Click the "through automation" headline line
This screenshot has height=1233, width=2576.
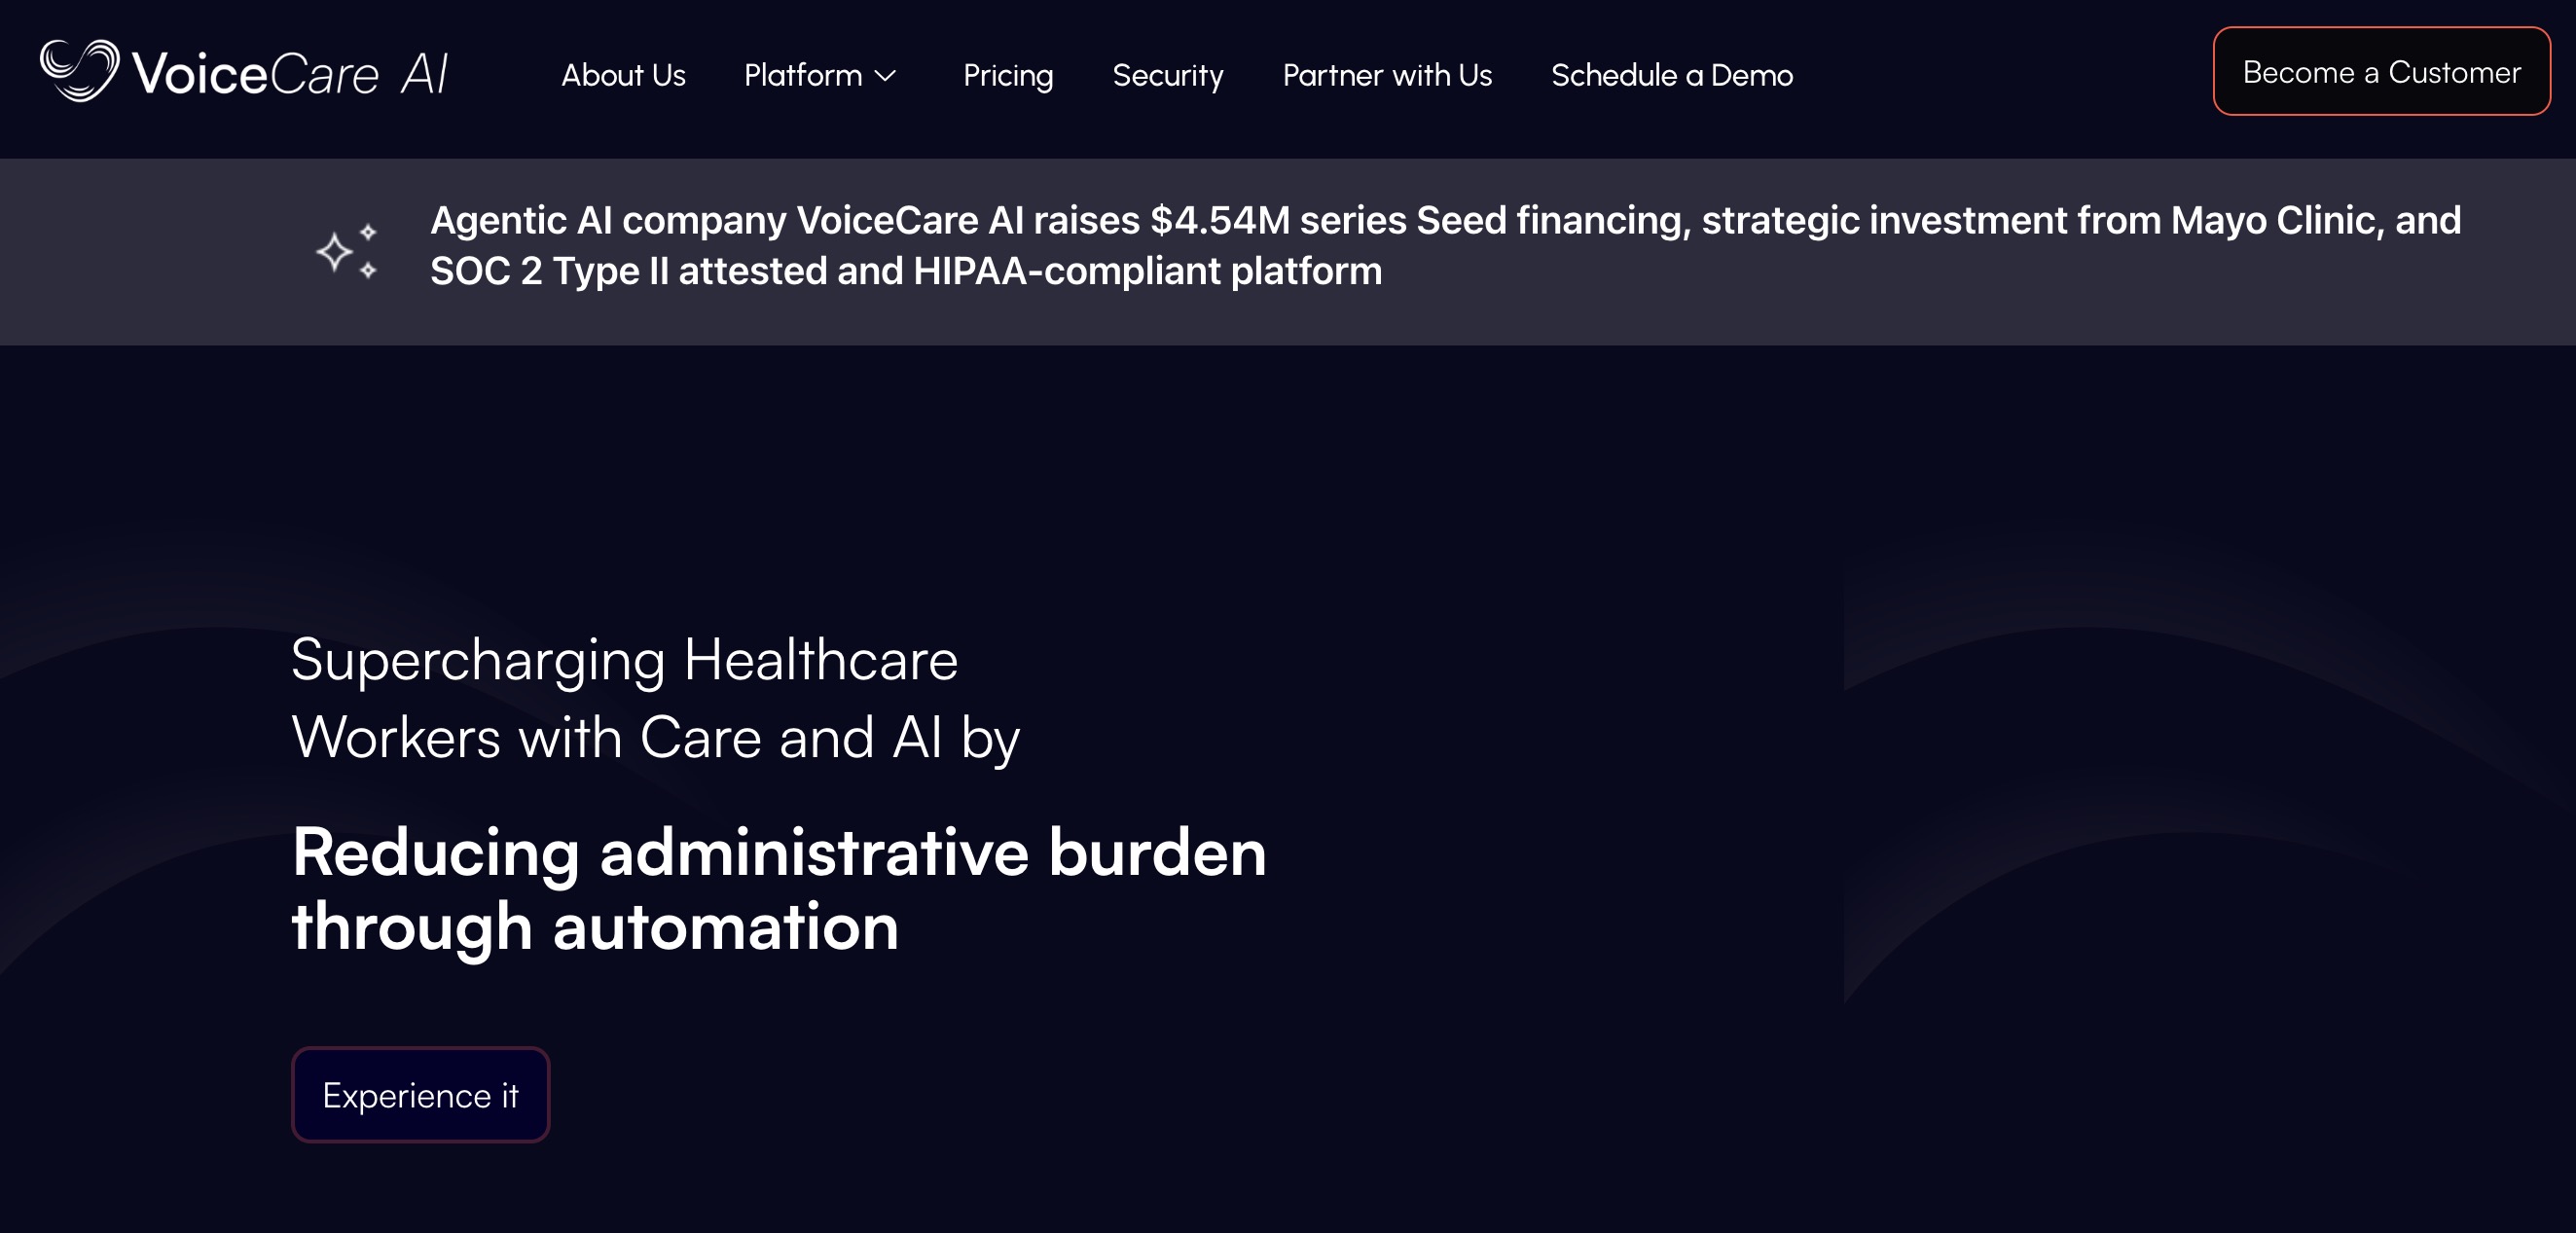tap(595, 927)
